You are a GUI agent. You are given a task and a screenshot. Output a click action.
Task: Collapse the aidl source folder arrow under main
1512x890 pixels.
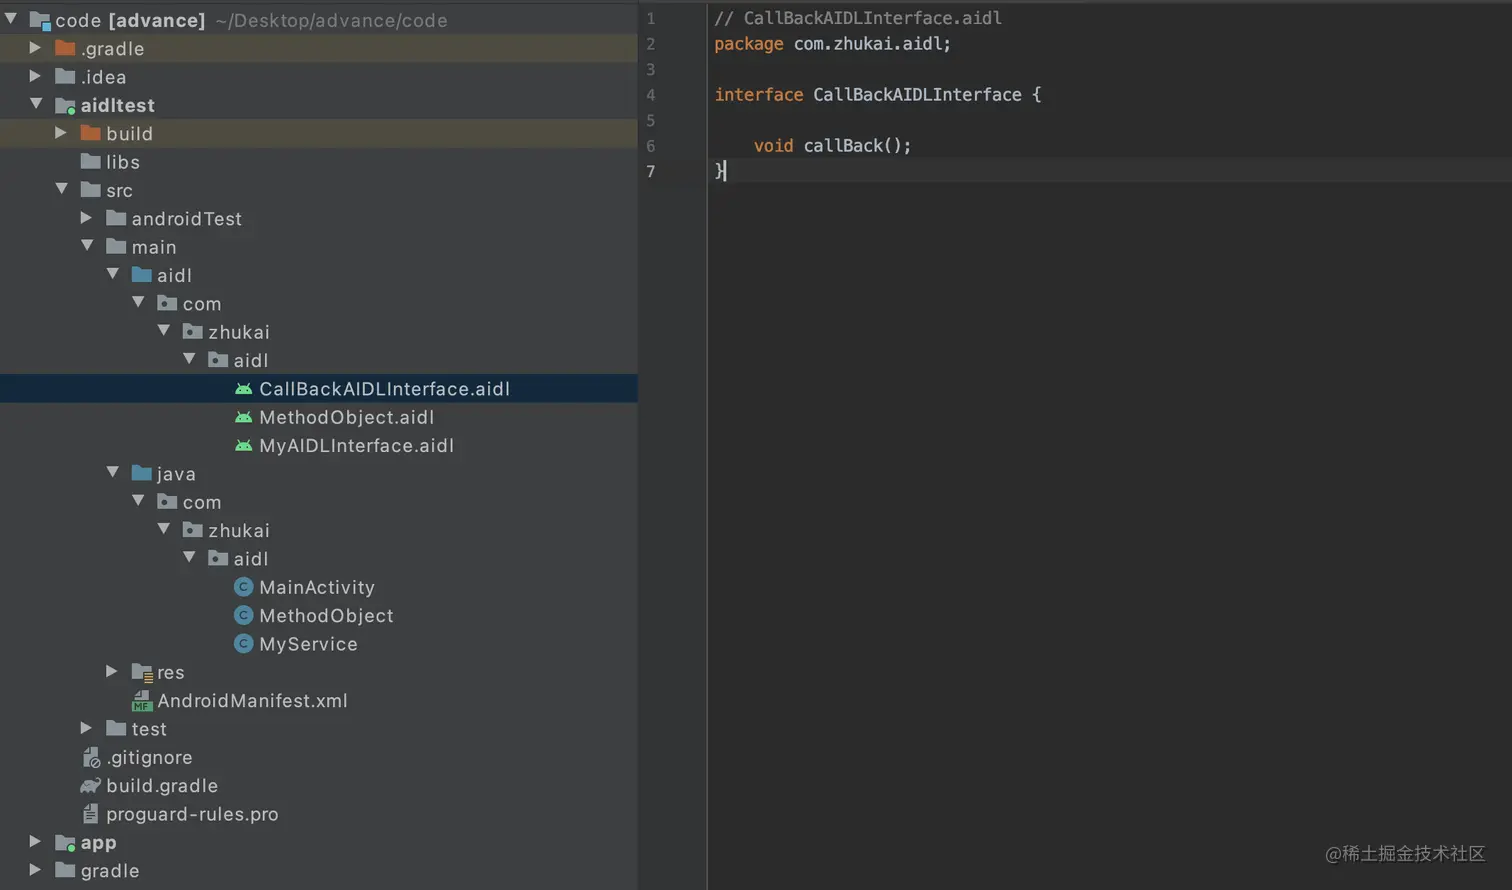click(113, 274)
